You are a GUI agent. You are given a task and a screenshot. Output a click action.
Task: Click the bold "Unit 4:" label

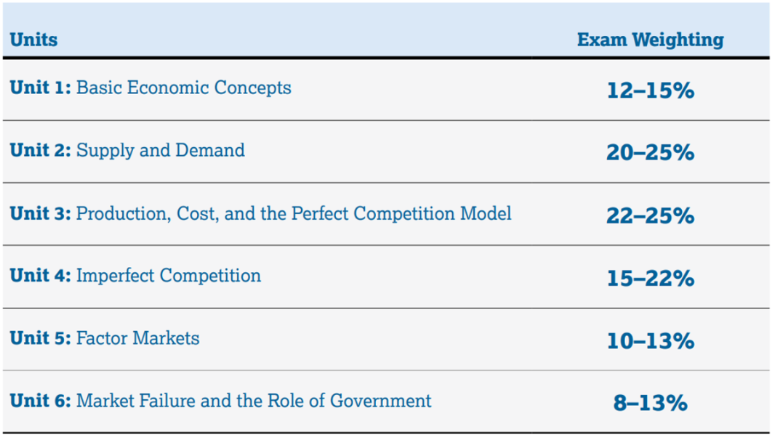pyautogui.click(x=40, y=275)
